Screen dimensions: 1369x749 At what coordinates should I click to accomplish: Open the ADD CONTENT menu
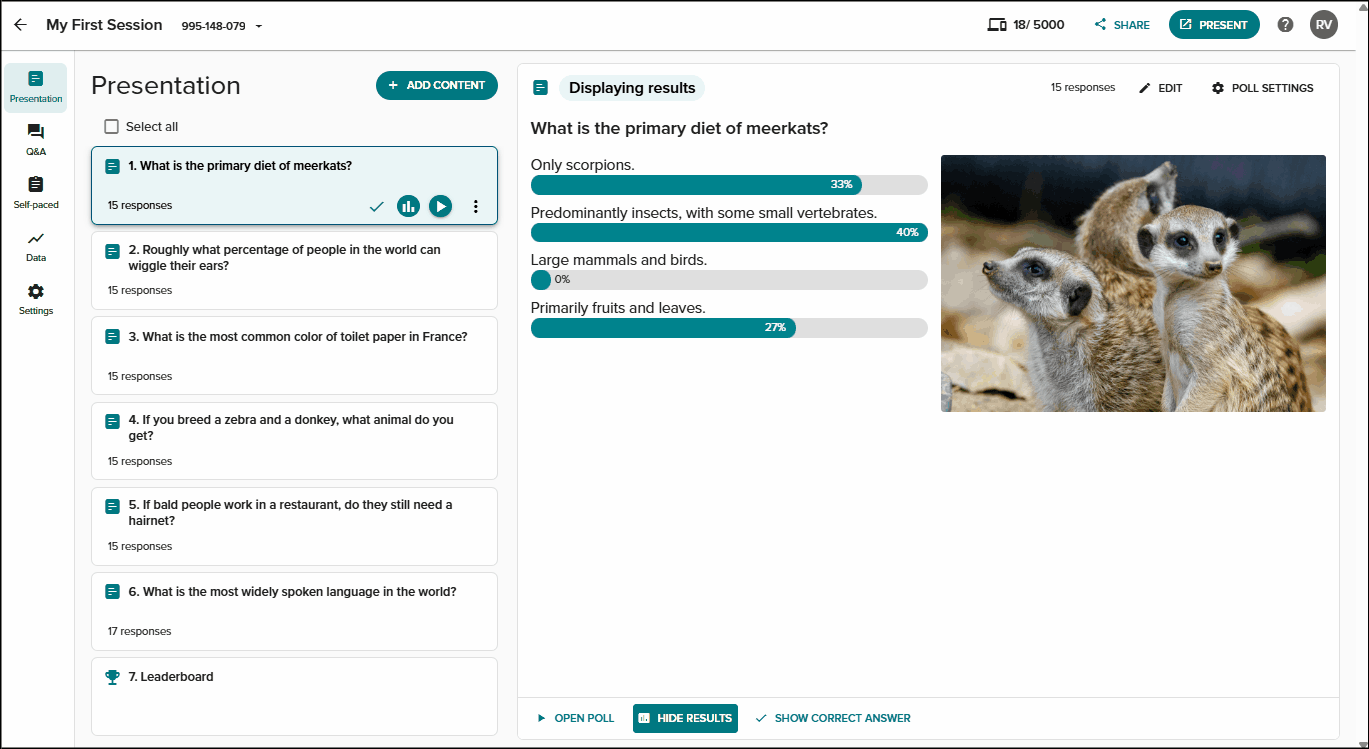tap(437, 85)
